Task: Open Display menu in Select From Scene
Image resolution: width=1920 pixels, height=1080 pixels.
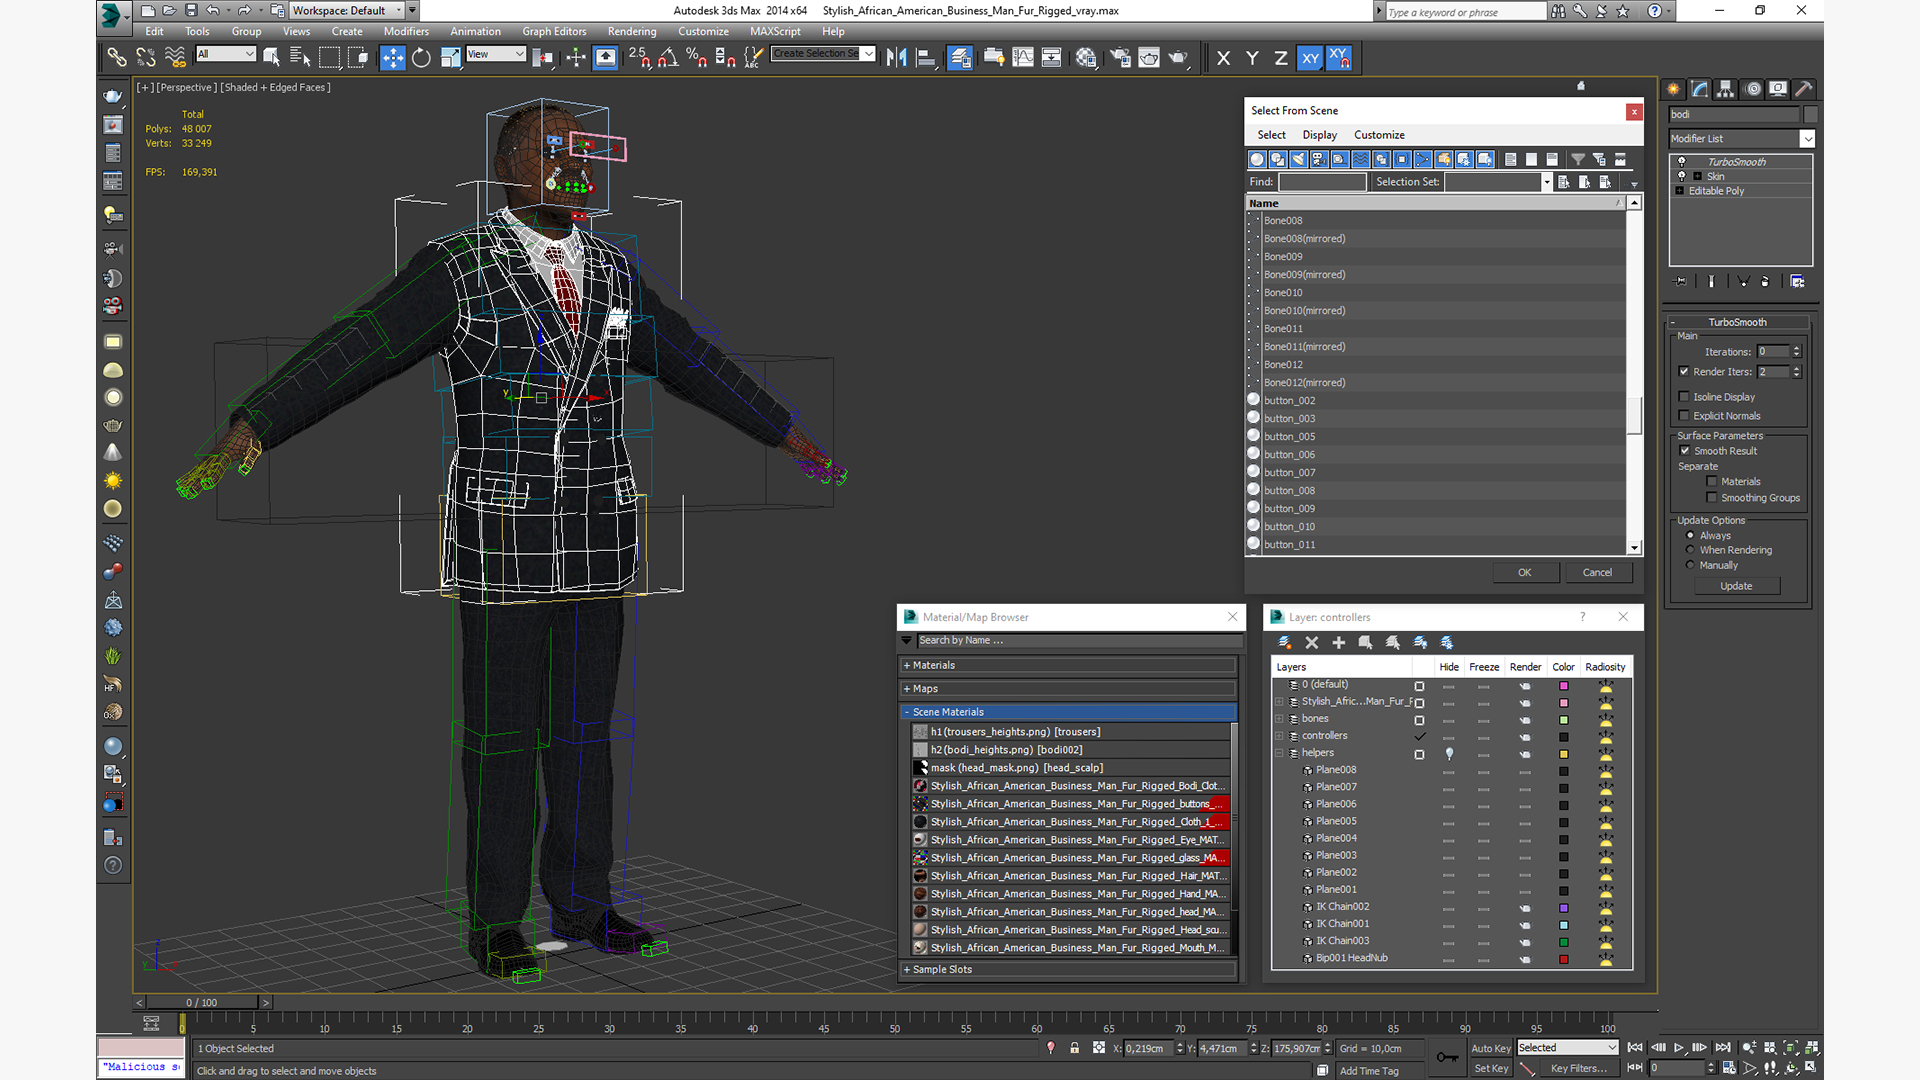Action: [x=1319, y=135]
